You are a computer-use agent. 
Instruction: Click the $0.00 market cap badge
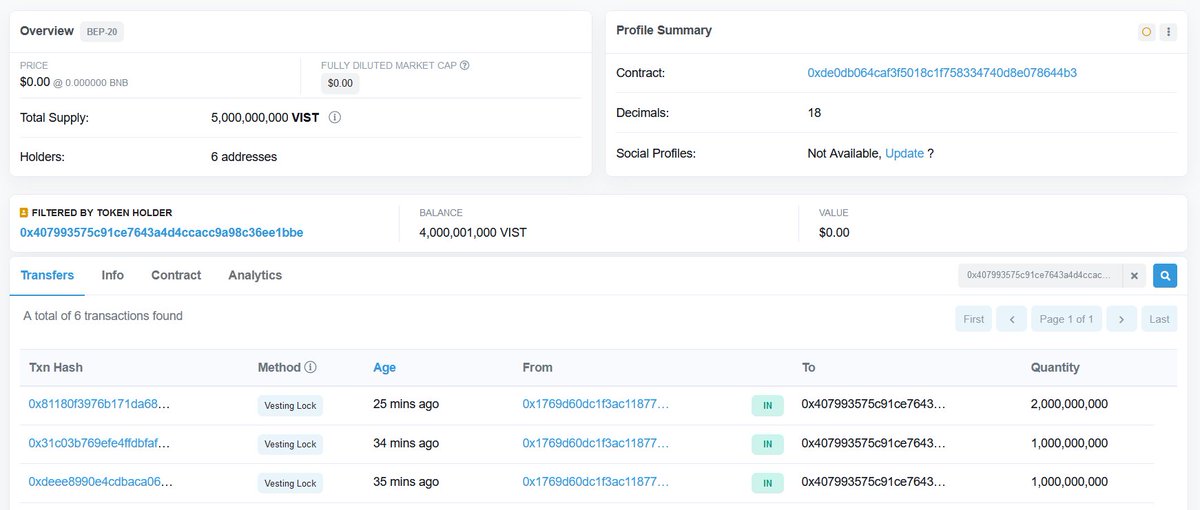click(x=340, y=84)
